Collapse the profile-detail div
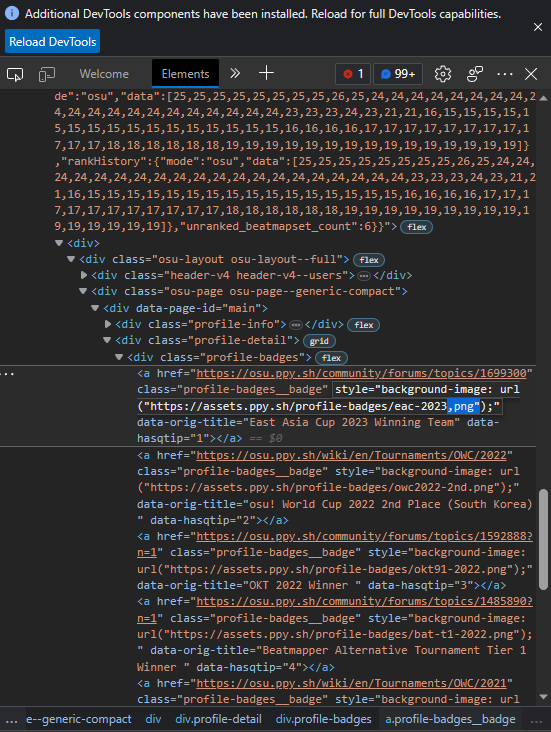551x732 pixels. pyautogui.click(x=107, y=340)
